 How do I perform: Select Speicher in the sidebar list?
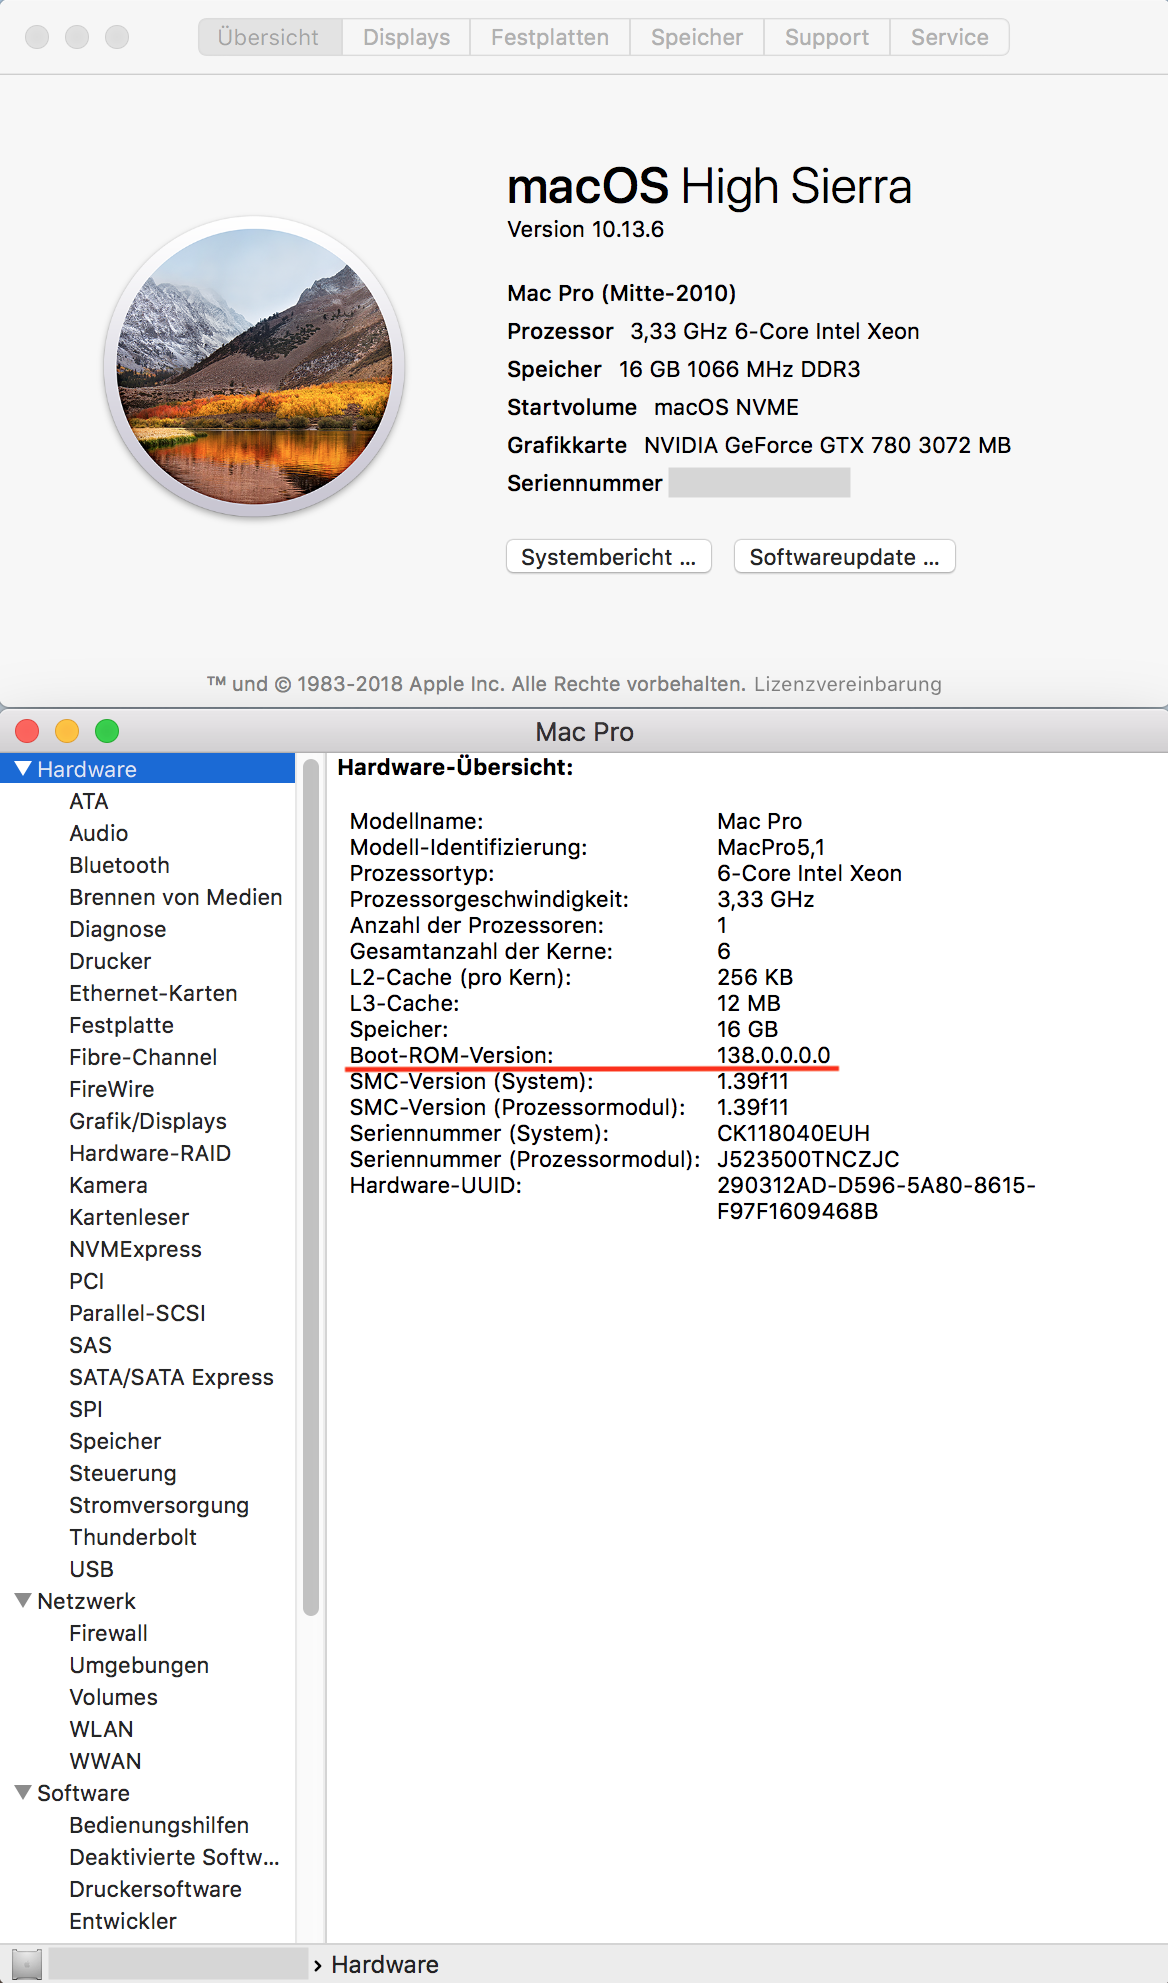(115, 1441)
